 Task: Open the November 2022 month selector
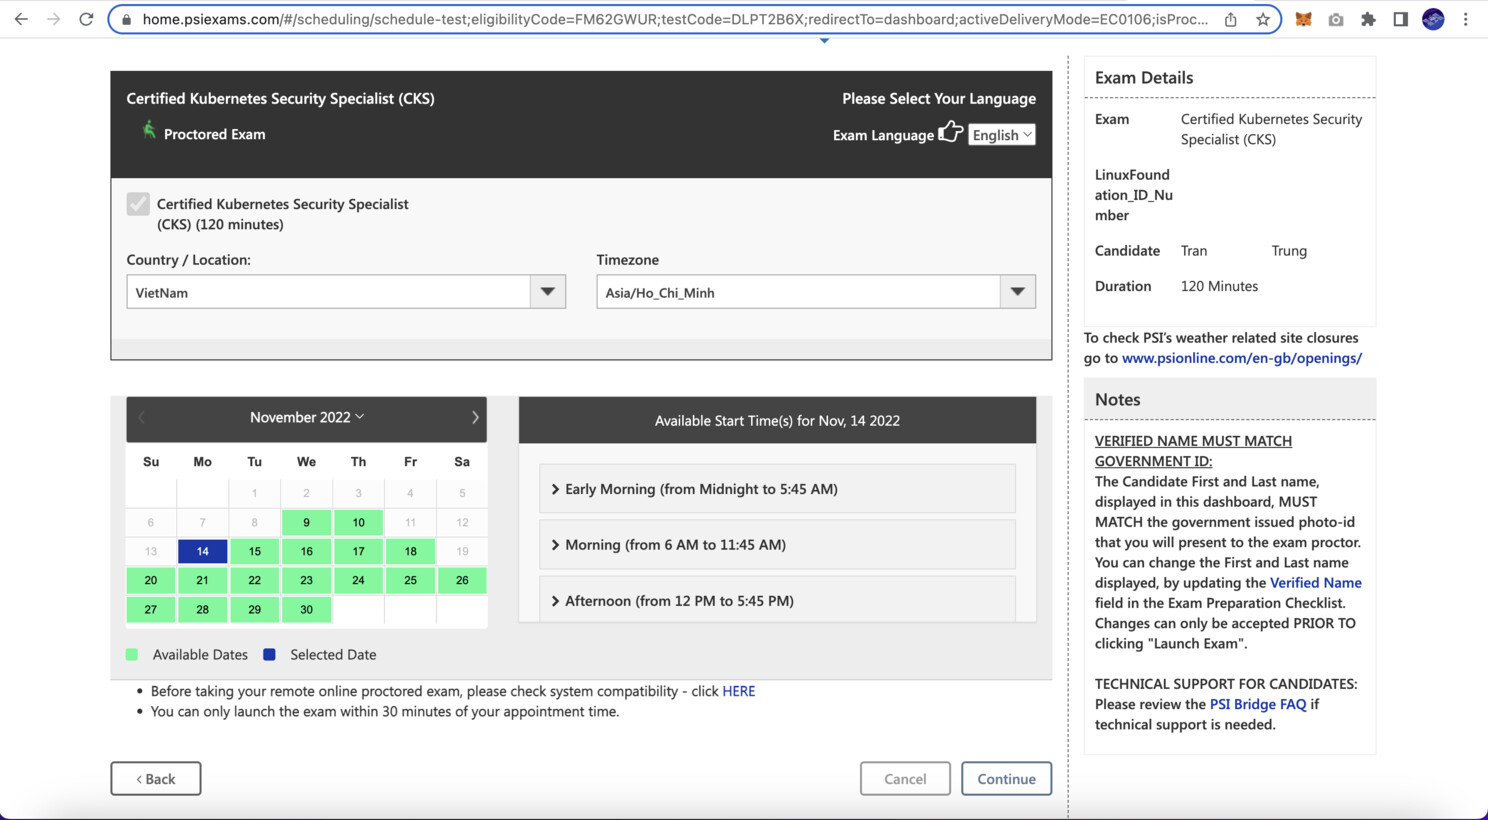tap(307, 417)
